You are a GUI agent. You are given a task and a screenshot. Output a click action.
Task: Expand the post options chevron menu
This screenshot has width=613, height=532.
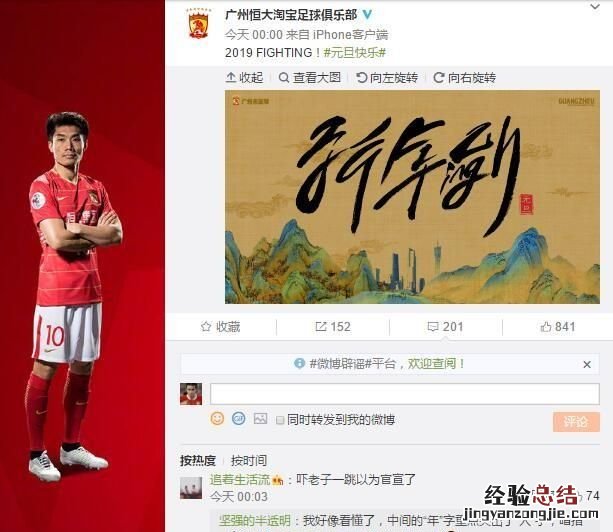595,7
